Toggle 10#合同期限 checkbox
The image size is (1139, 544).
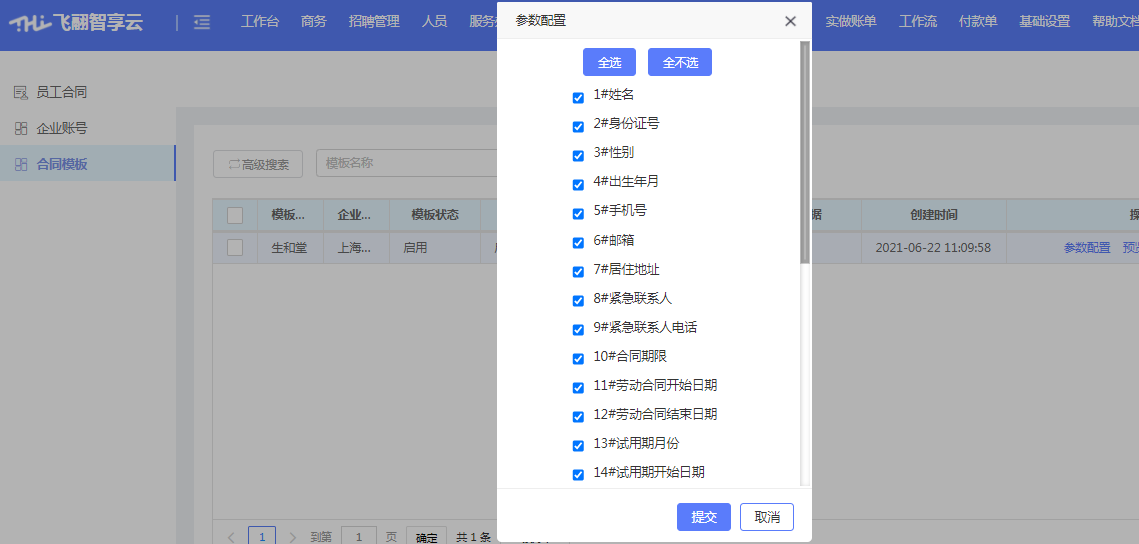click(x=578, y=359)
